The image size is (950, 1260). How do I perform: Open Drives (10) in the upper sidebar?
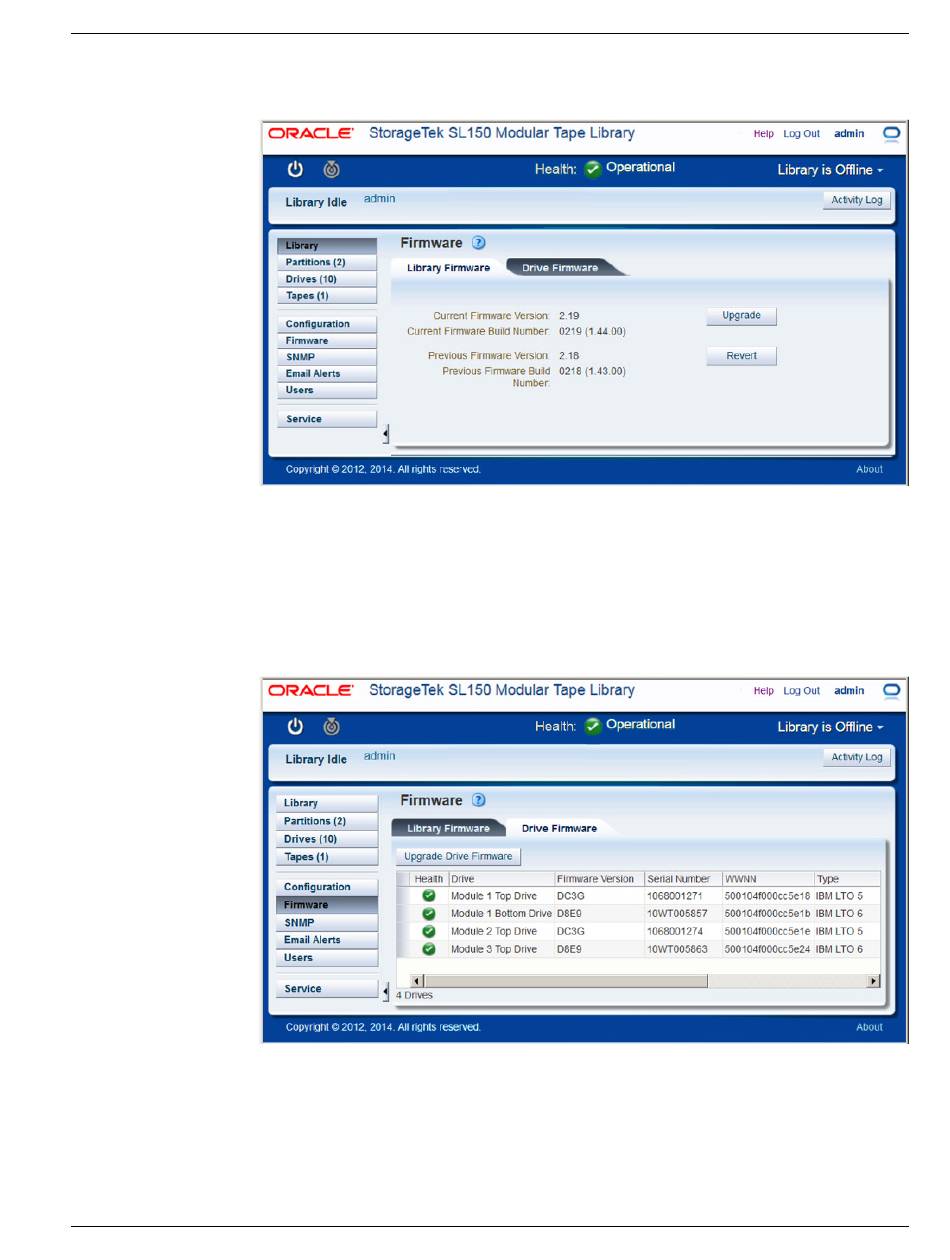click(327, 279)
